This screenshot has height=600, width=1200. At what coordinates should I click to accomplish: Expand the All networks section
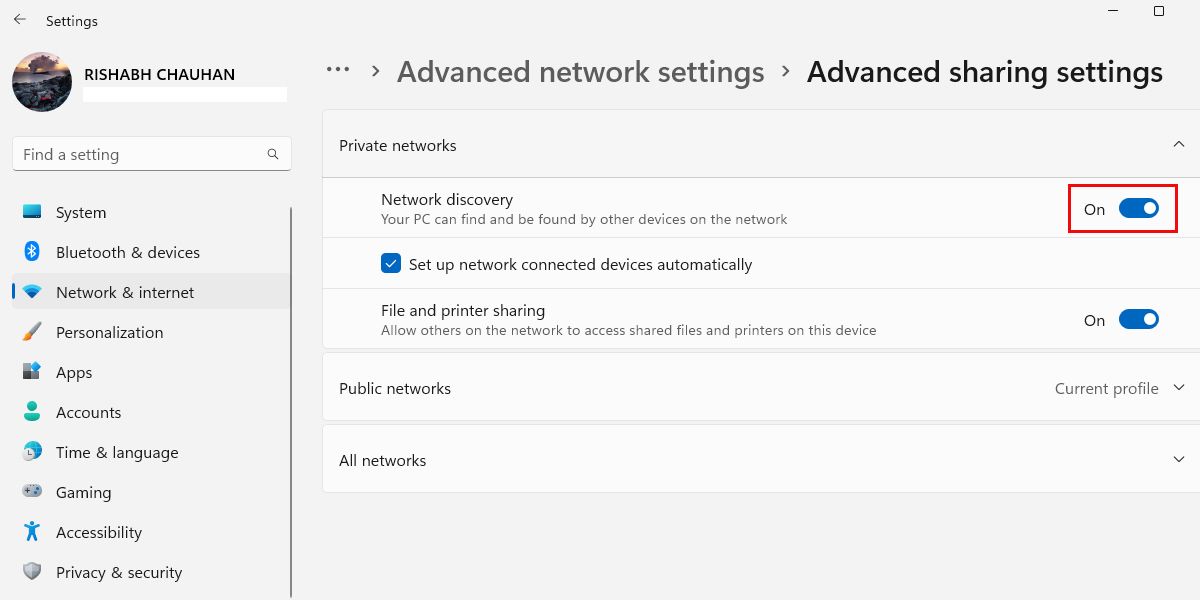point(1178,459)
